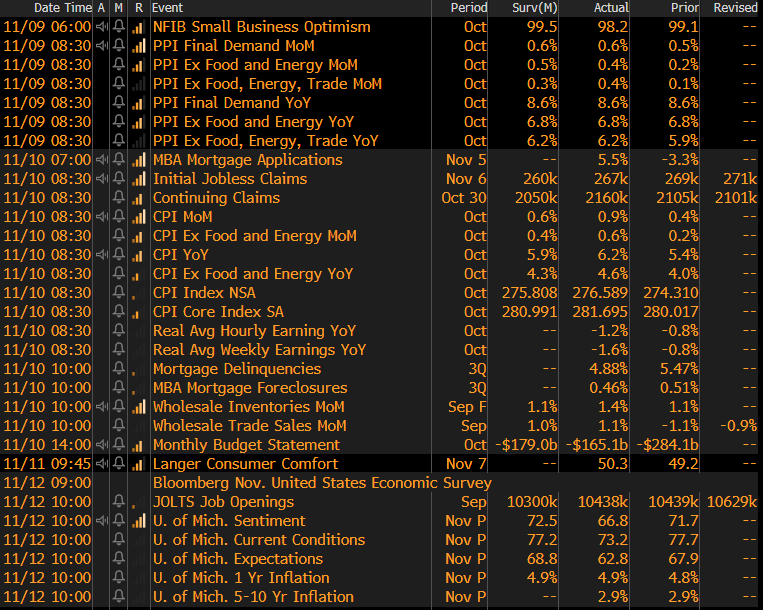This screenshot has height=610, width=763.
Task: Click the bell icon for JOLTS Job Openings
Action: pyautogui.click(x=119, y=502)
